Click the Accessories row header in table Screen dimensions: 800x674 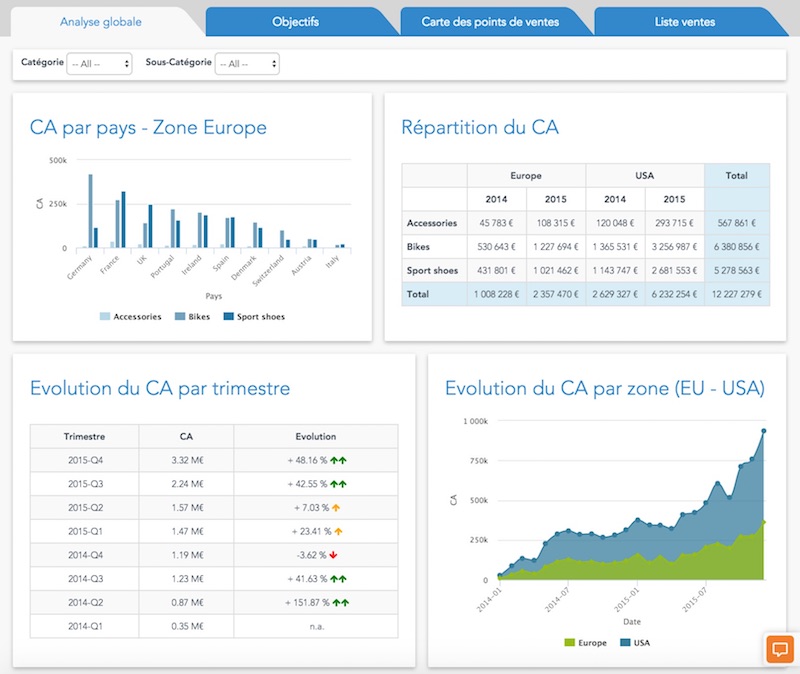(x=434, y=223)
